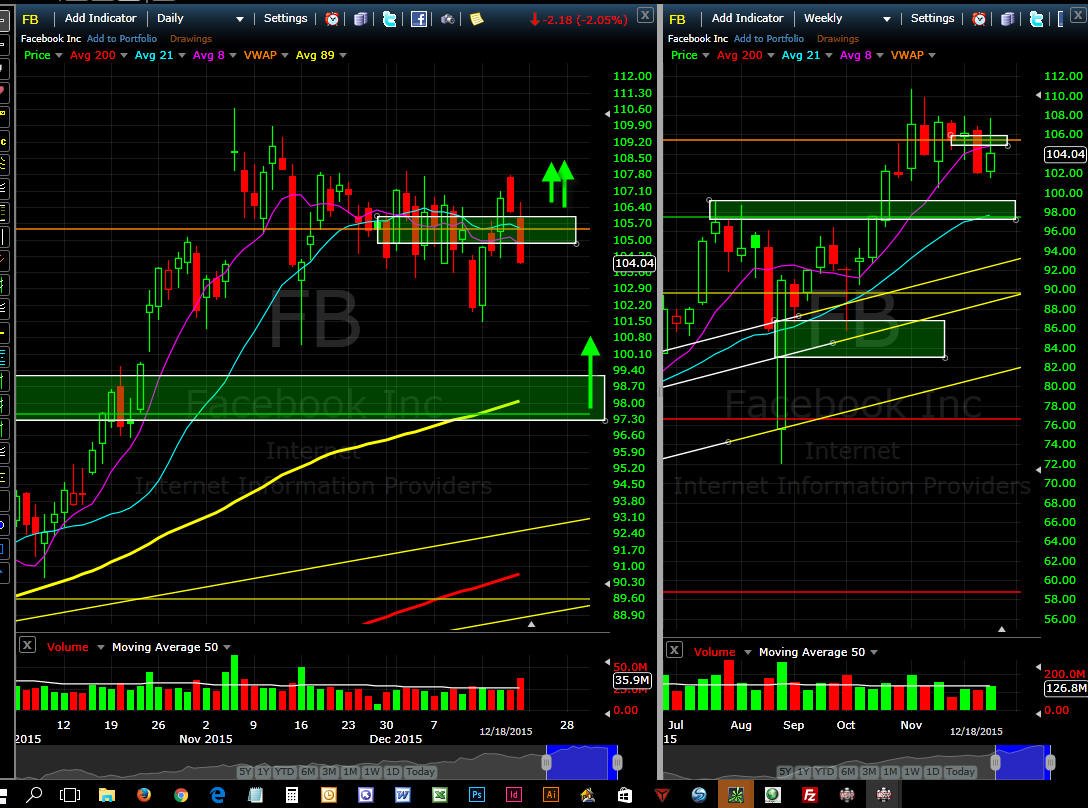This screenshot has width=1088, height=808.
Task: Click right handle of daily range slider
Action: [x=616, y=763]
